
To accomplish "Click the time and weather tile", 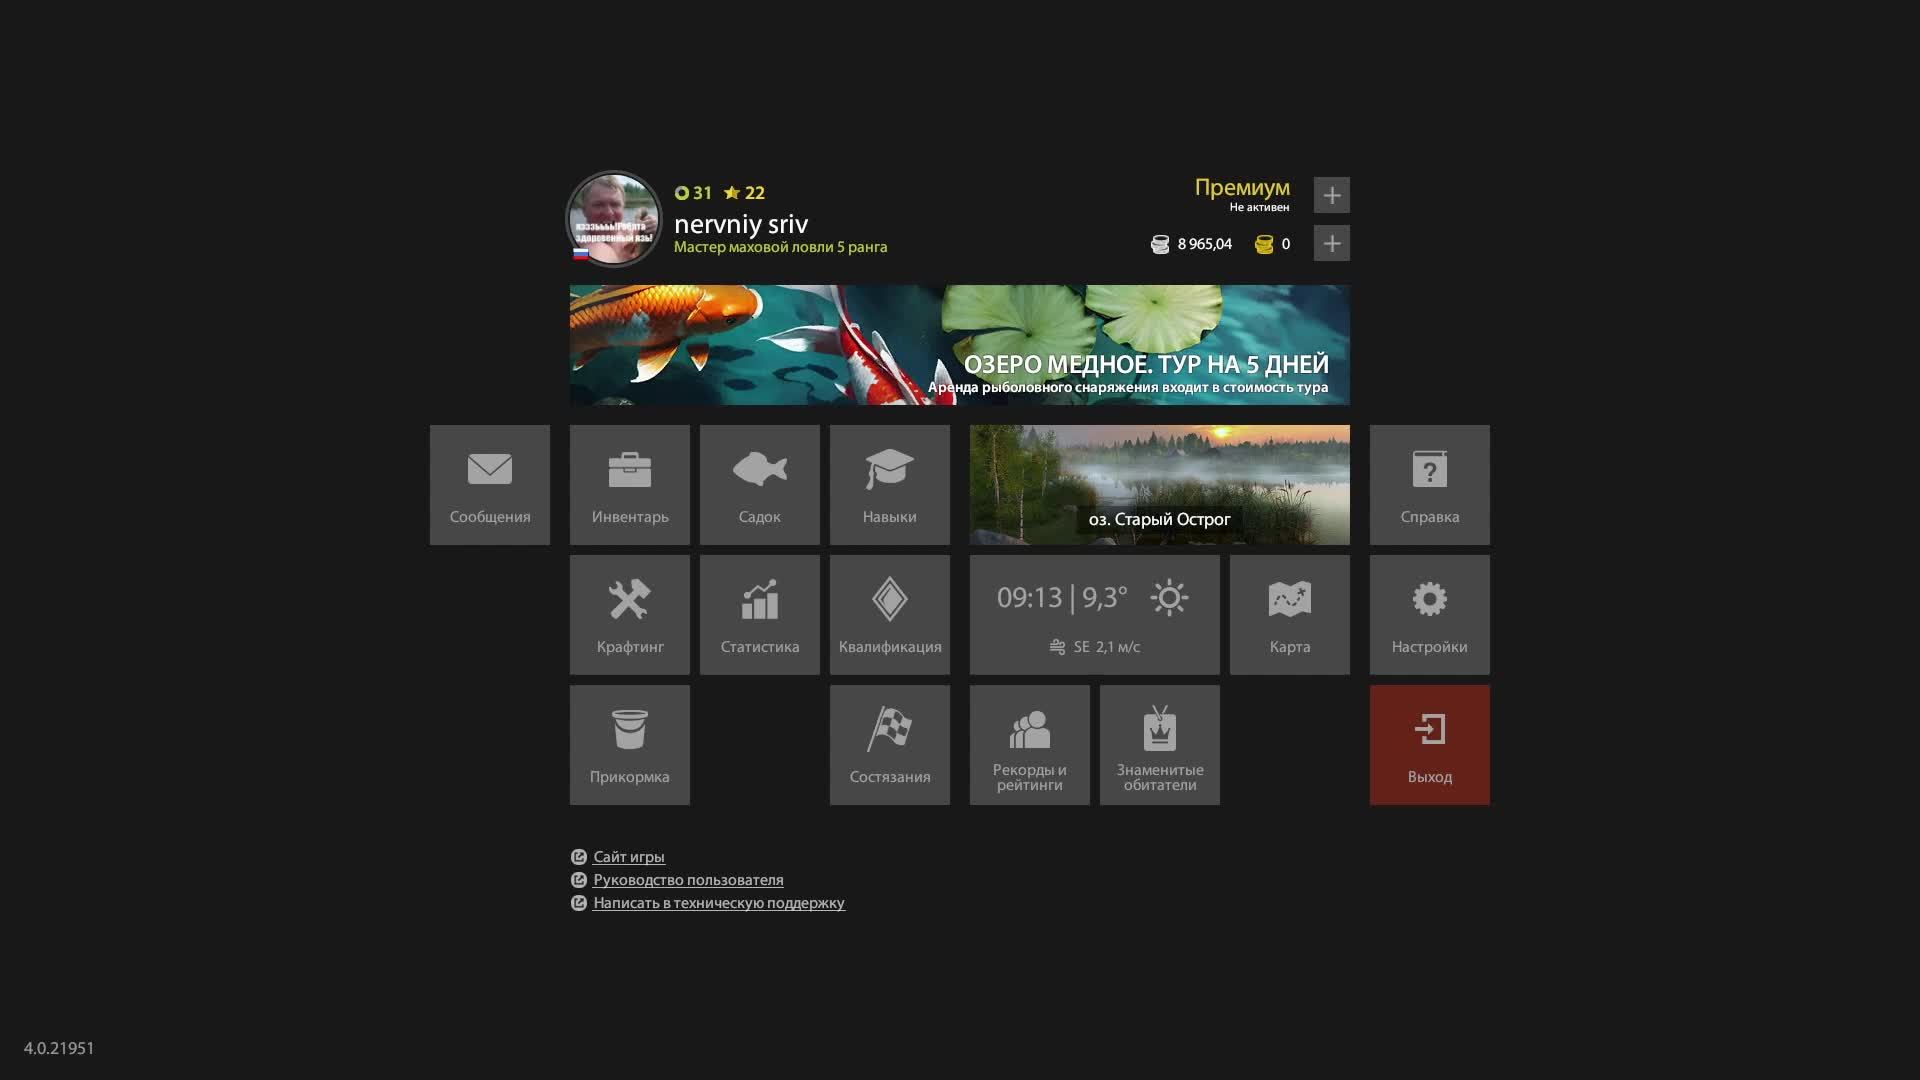I will pos(1095,615).
